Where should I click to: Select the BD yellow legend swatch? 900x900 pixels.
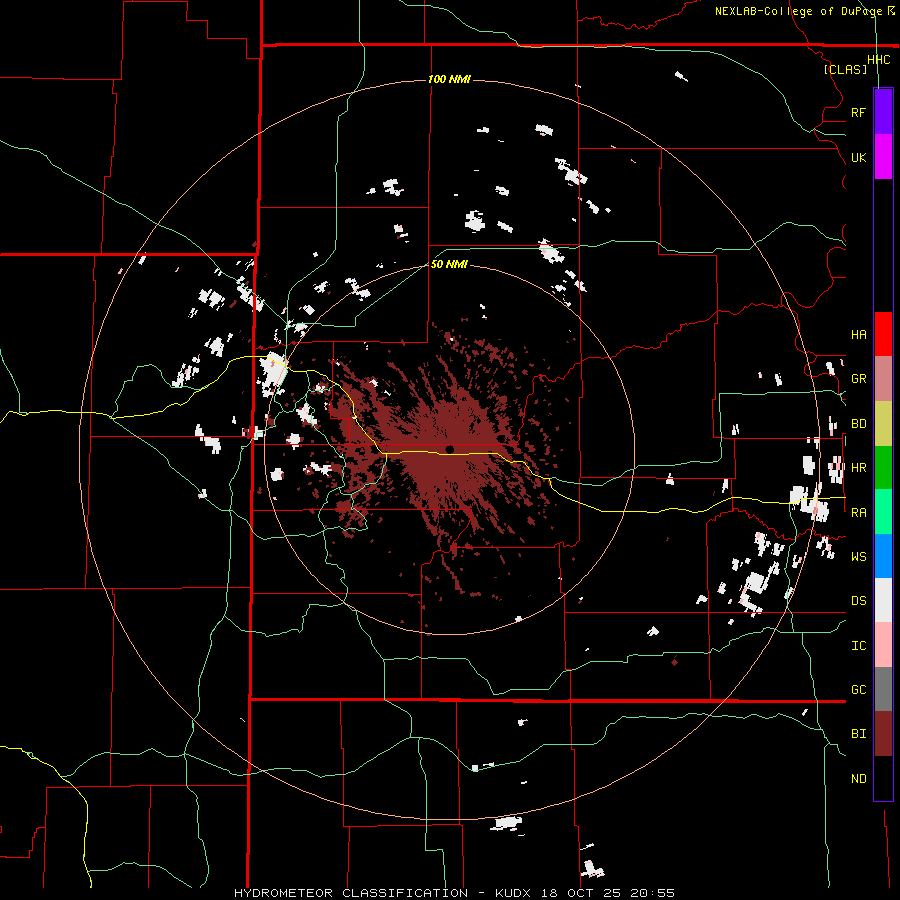883,424
